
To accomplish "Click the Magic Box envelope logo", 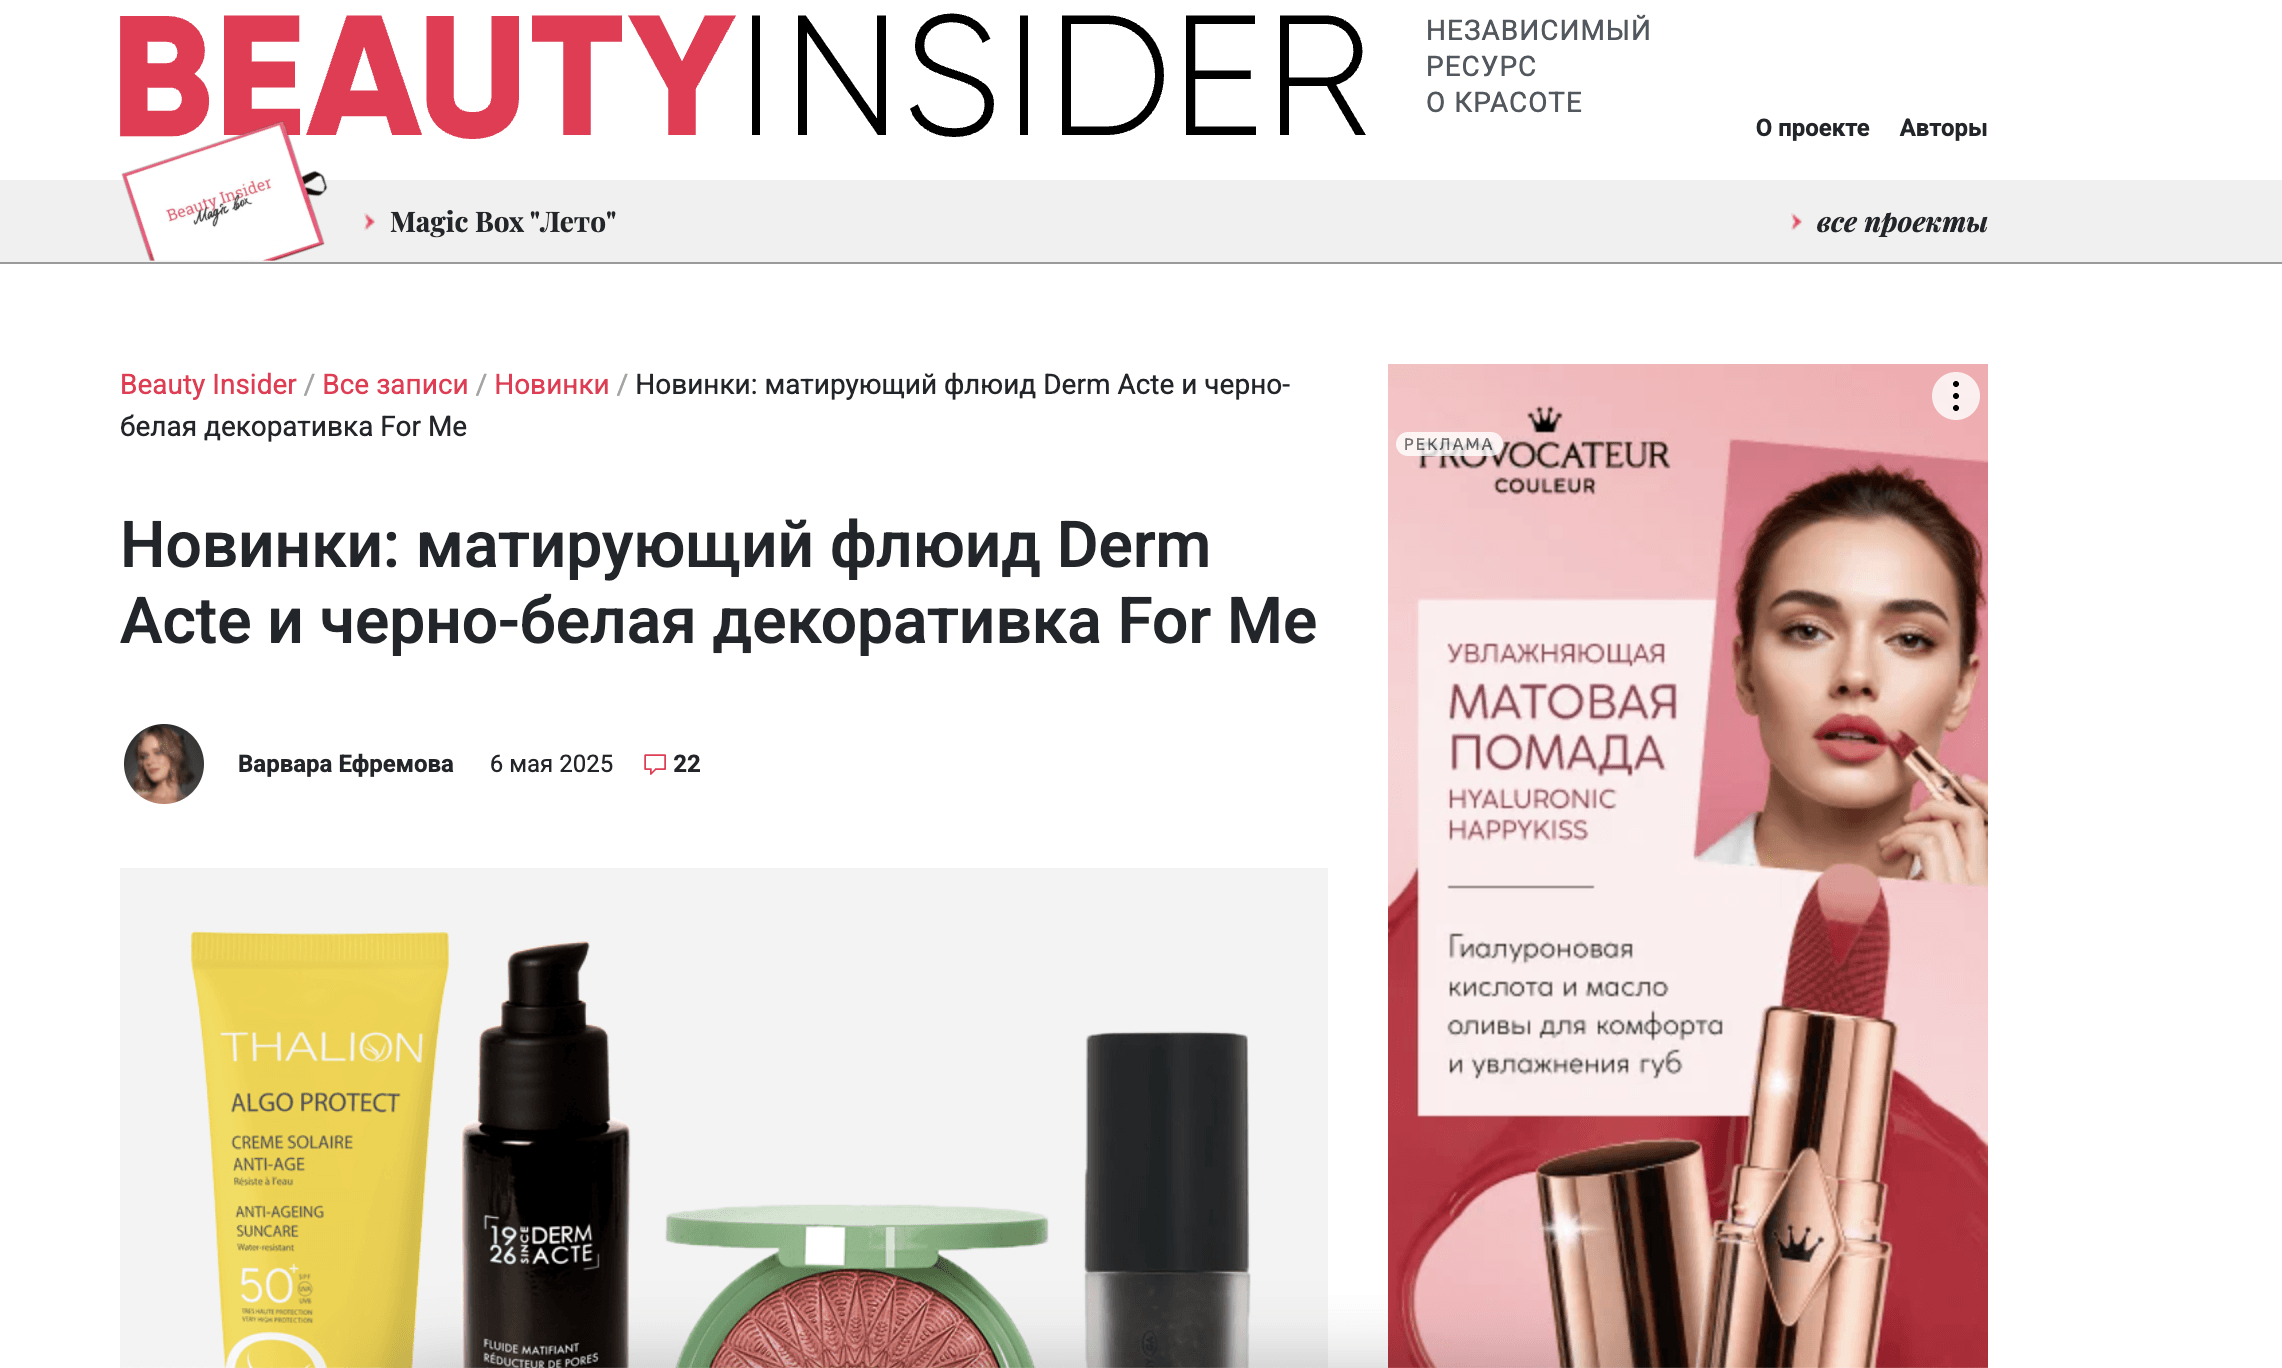I will pyautogui.click(x=224, y=194).
